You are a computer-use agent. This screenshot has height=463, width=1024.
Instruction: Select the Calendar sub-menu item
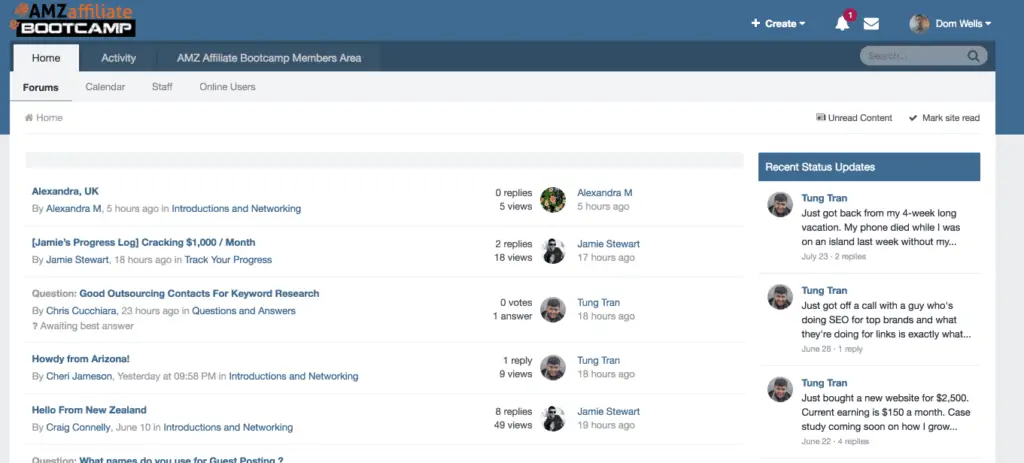point(105,87)
